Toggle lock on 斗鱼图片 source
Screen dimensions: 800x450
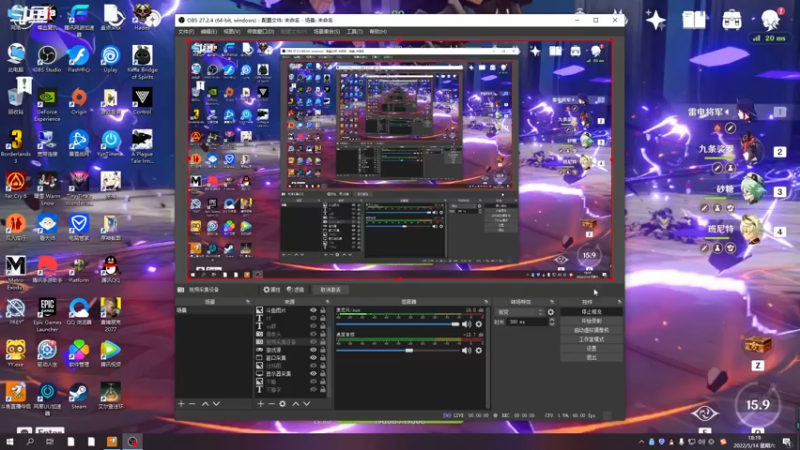(x=322, y=310)
